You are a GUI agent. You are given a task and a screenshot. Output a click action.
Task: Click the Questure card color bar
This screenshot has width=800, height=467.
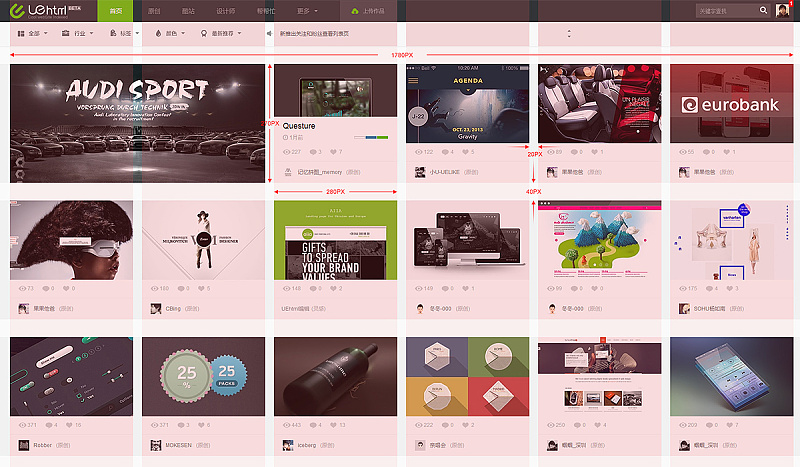tap(371, 137)
